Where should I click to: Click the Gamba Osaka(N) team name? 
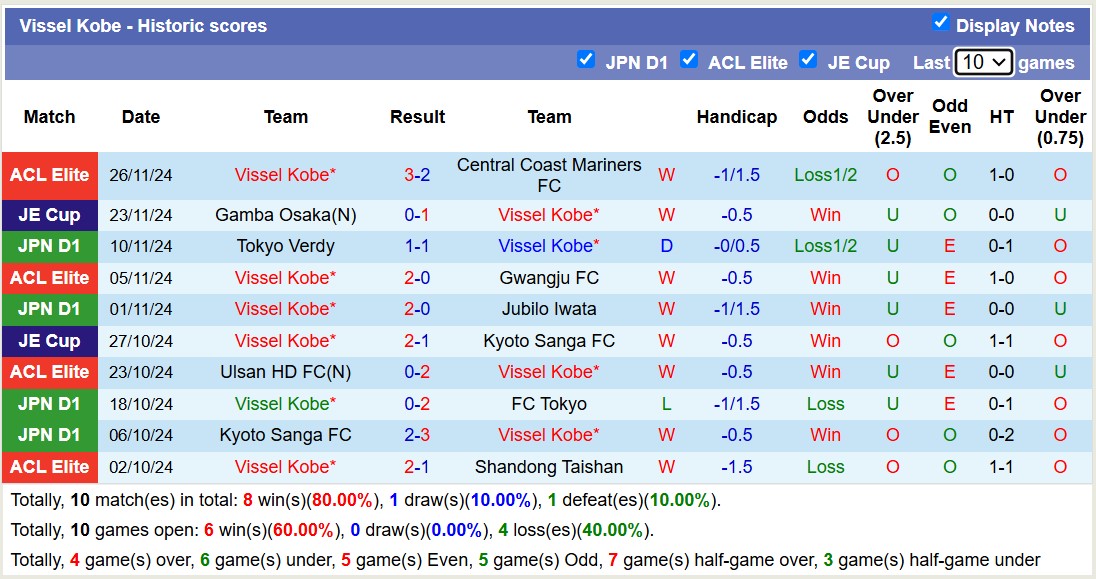click(286, 214)
